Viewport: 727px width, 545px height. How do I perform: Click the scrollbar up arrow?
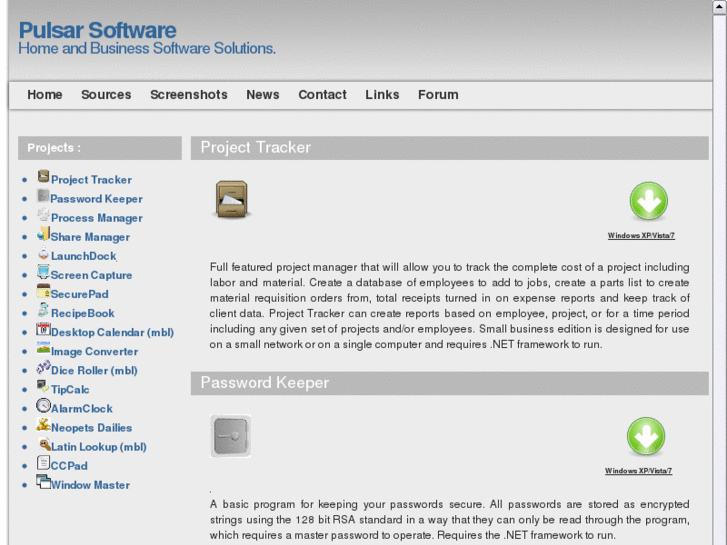720,7
